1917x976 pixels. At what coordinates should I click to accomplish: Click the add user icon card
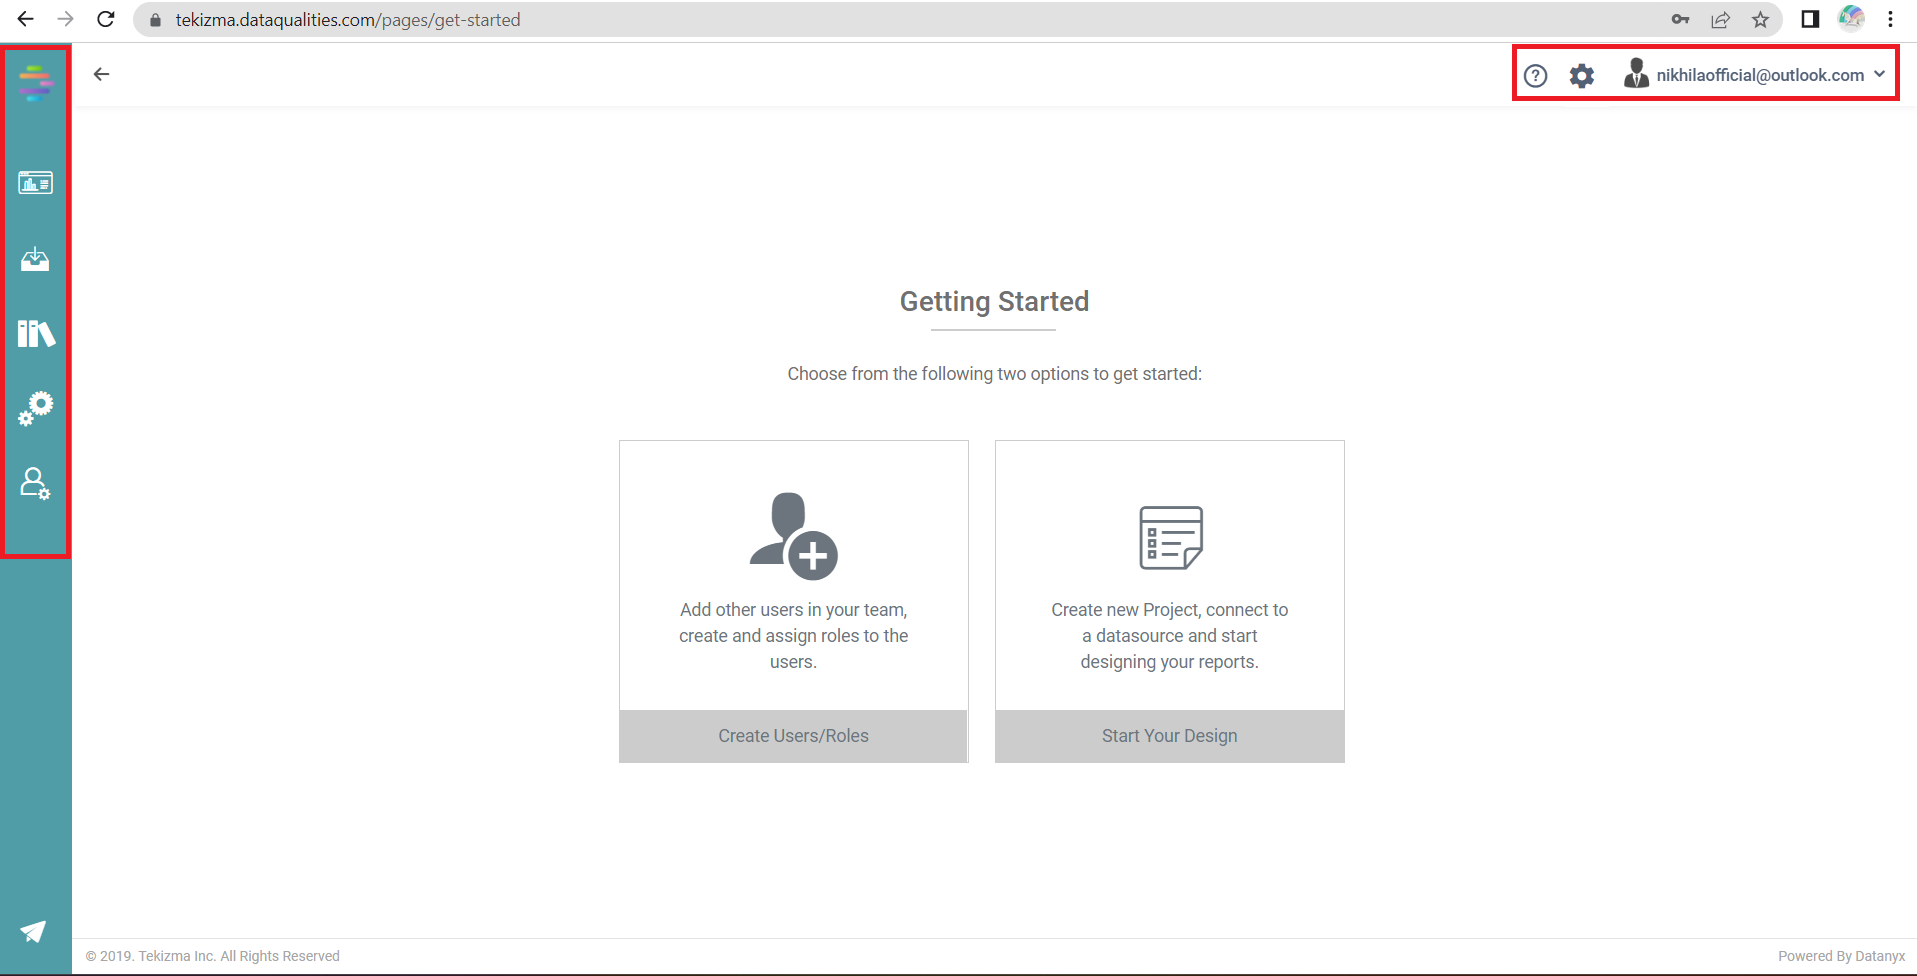(x=793, y=536)
